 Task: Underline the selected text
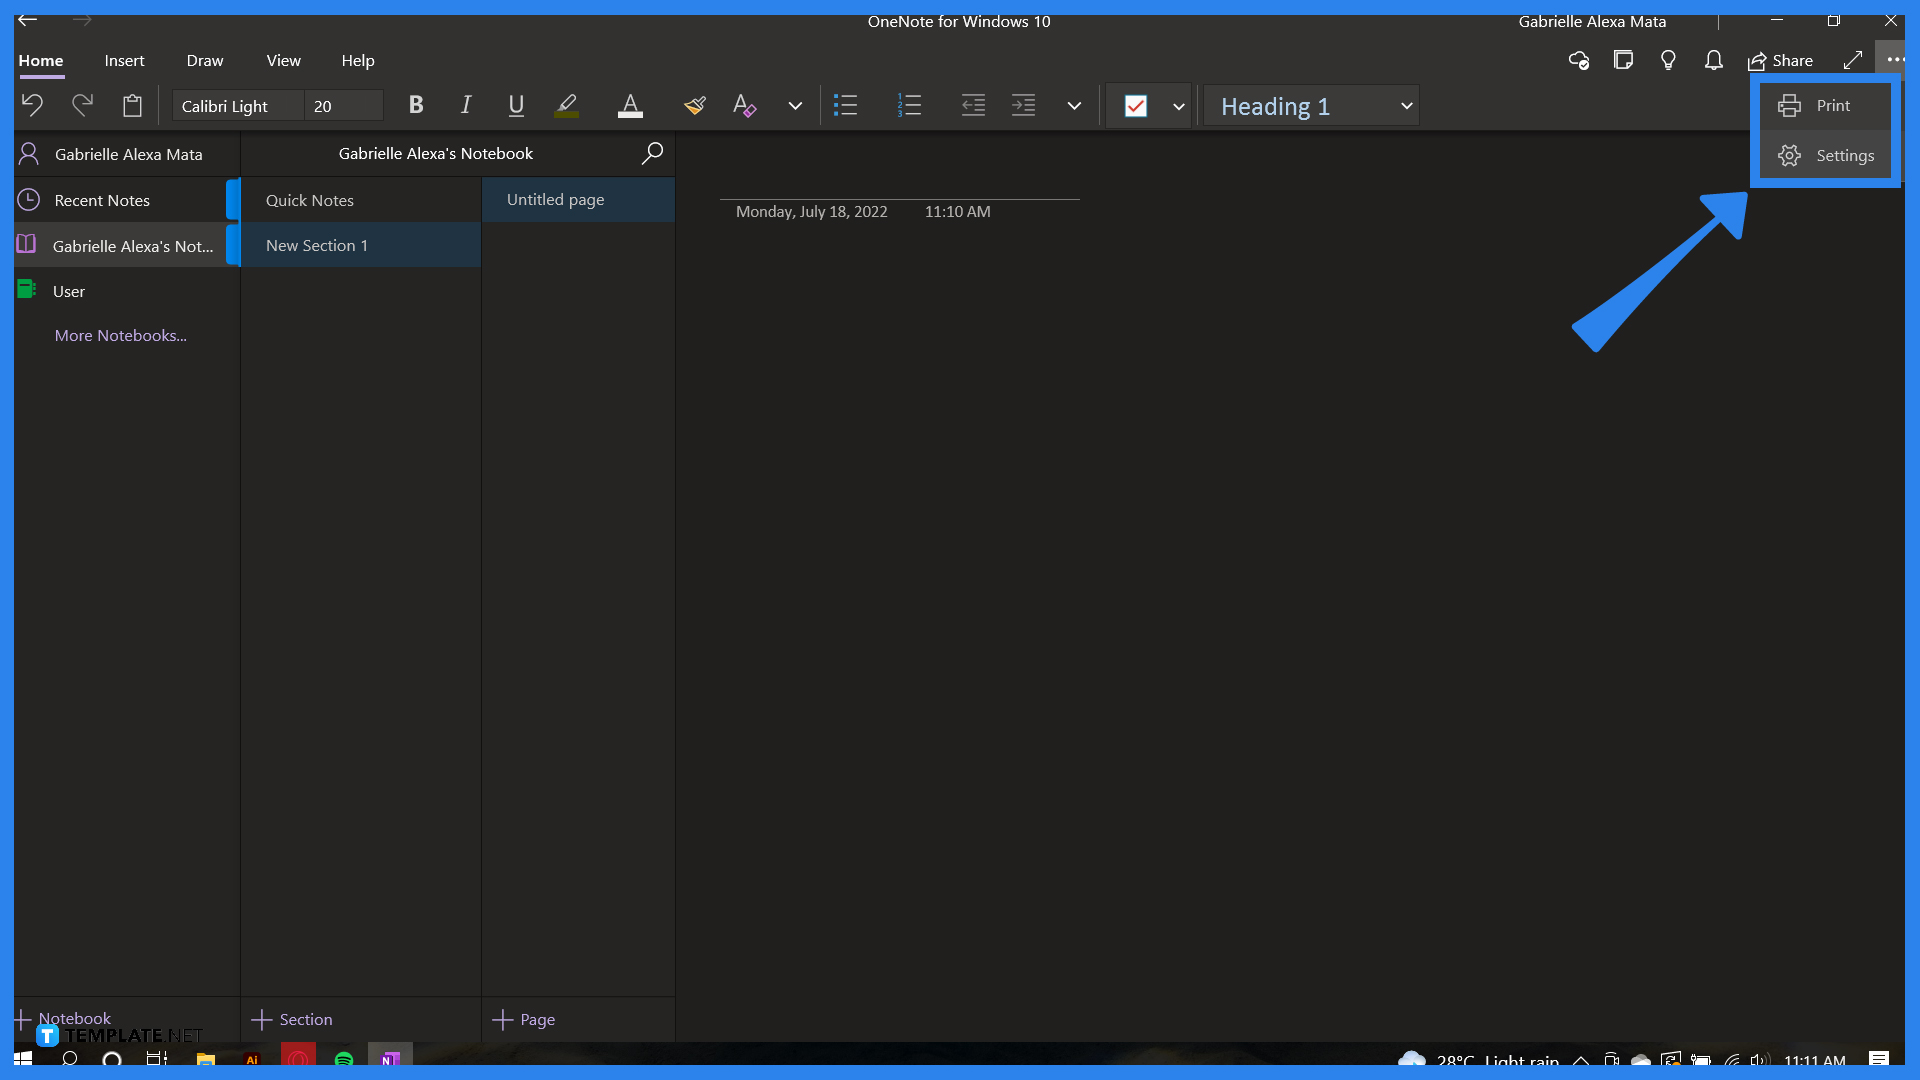(515, 105)
